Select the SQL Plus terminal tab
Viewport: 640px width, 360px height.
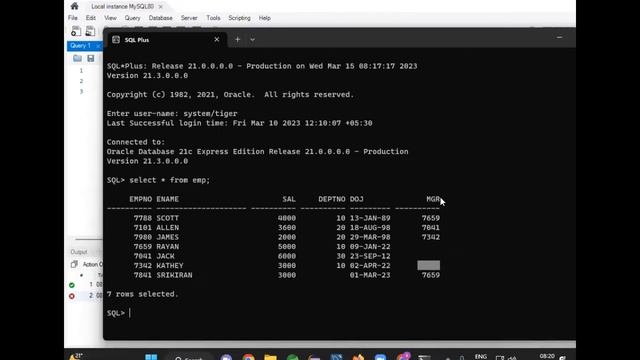(x=166, y=40)
